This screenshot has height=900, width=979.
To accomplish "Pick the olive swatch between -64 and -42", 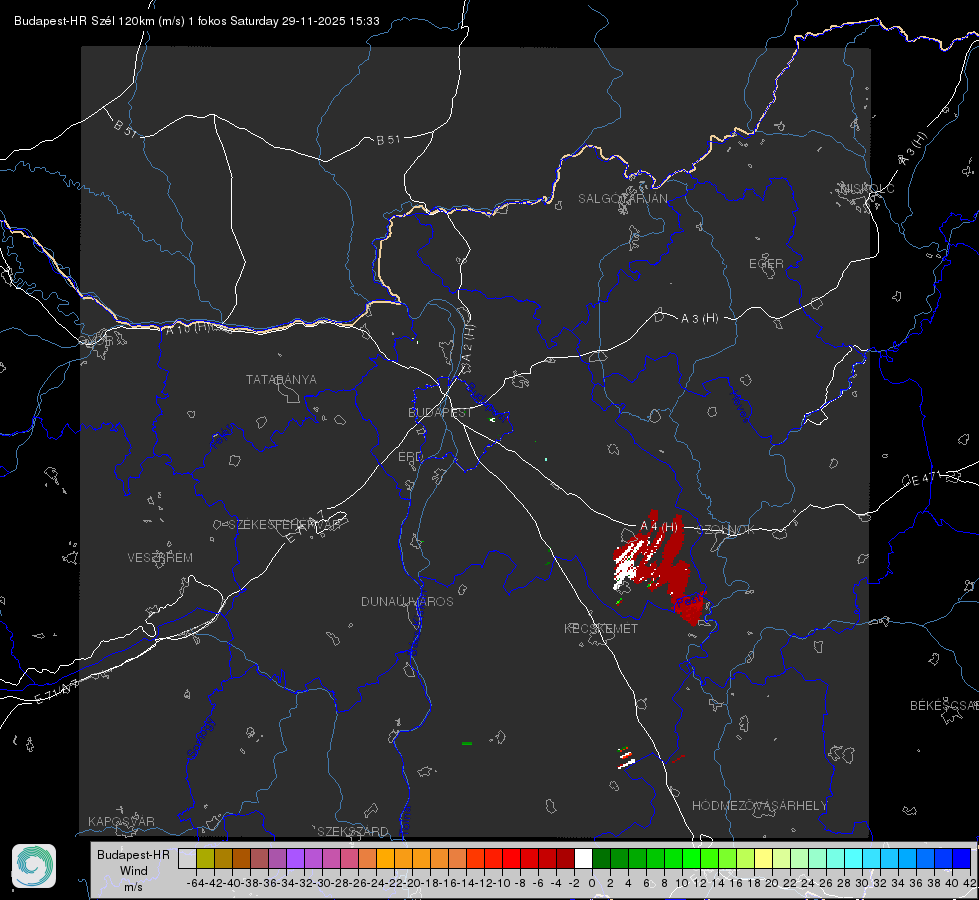I will click(x=205, y=858).
